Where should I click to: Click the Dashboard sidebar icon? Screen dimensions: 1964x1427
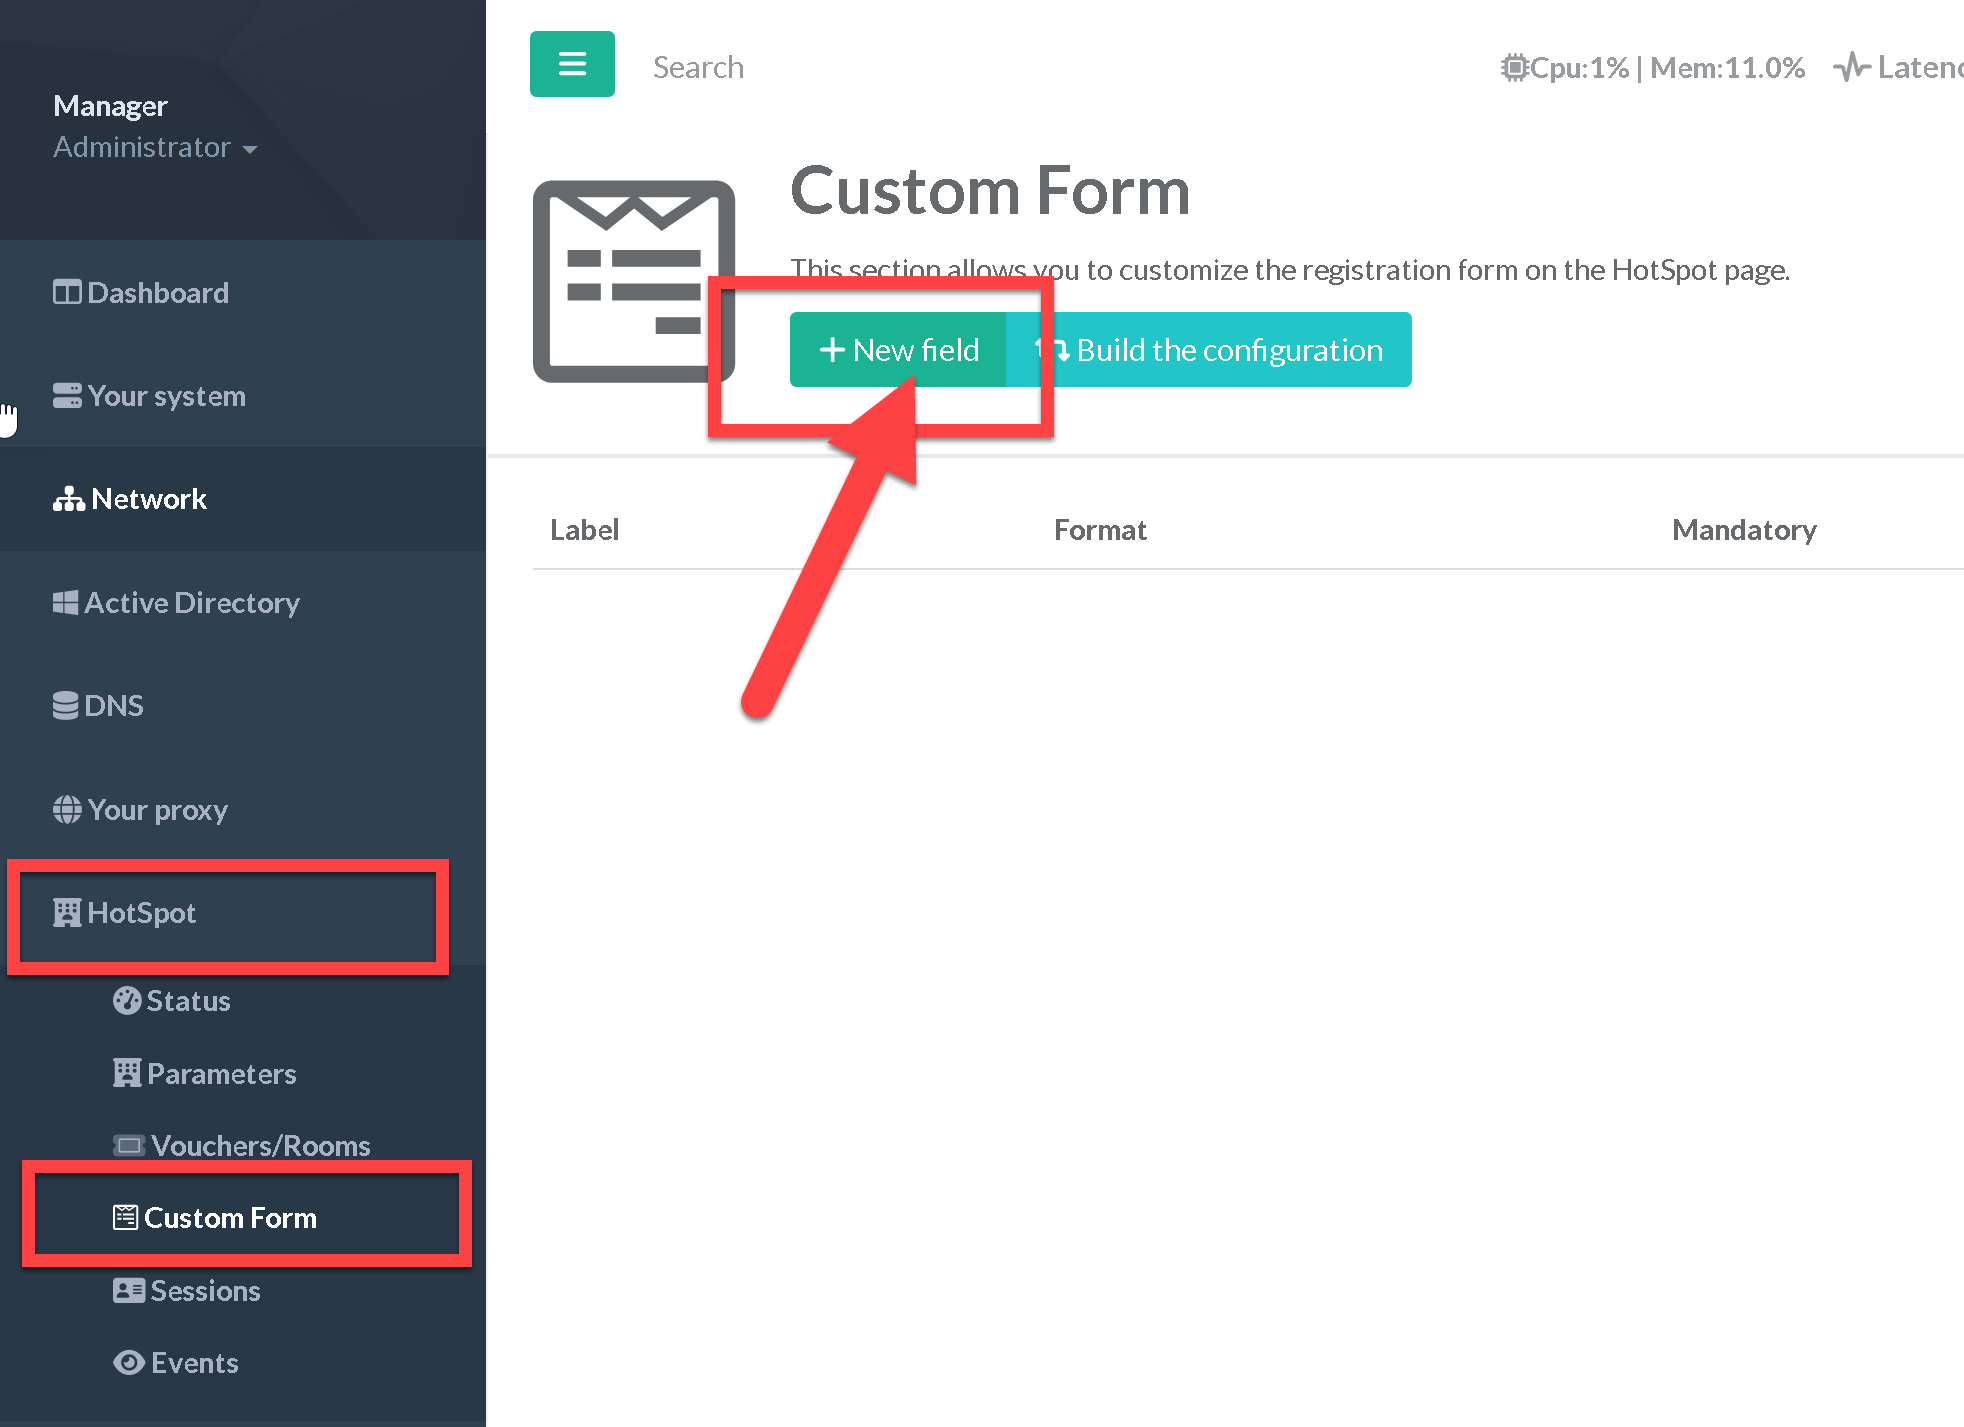coord(67,293)
